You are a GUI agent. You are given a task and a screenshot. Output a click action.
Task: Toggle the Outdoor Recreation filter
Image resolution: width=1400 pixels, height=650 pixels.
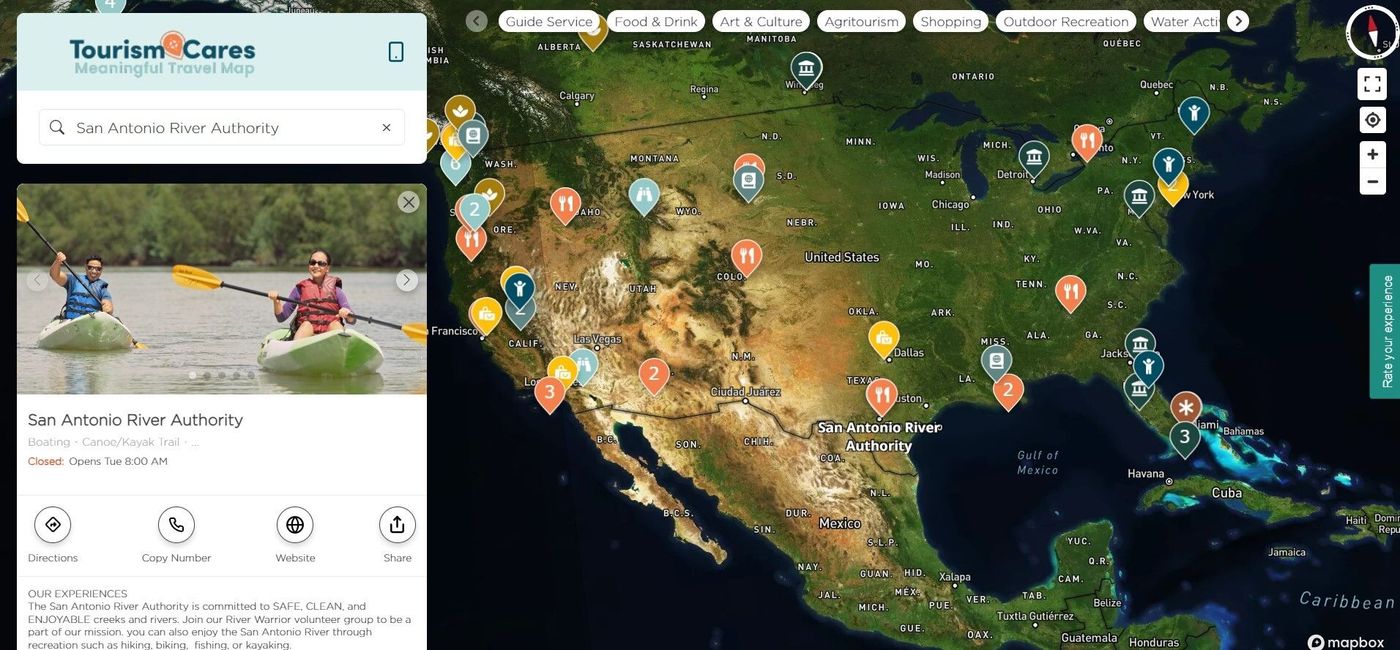(x=1065, y=21)
